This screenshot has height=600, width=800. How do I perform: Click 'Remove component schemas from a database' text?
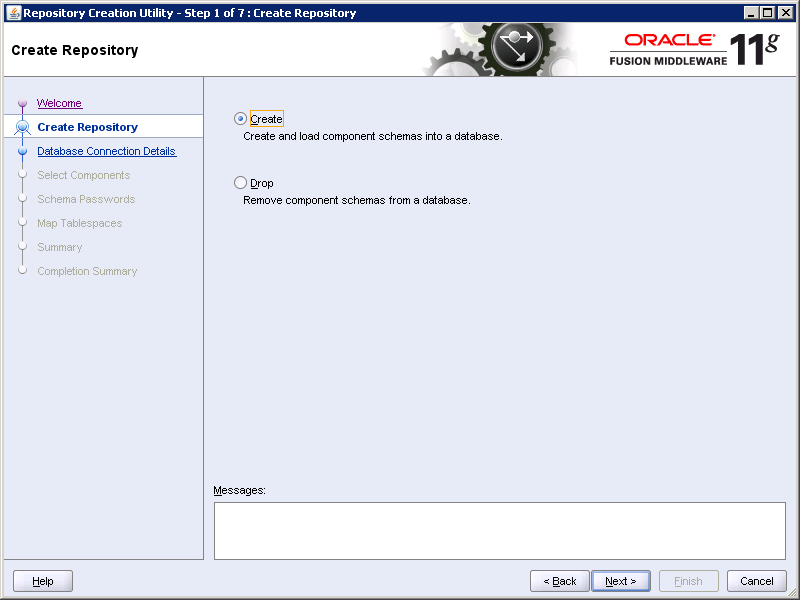tap(357, 200)
